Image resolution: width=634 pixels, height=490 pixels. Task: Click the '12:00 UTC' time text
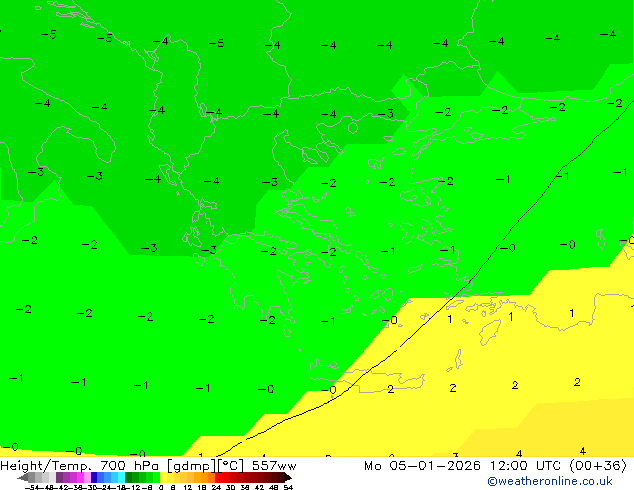pyautogui.click(x=525, y=466)
